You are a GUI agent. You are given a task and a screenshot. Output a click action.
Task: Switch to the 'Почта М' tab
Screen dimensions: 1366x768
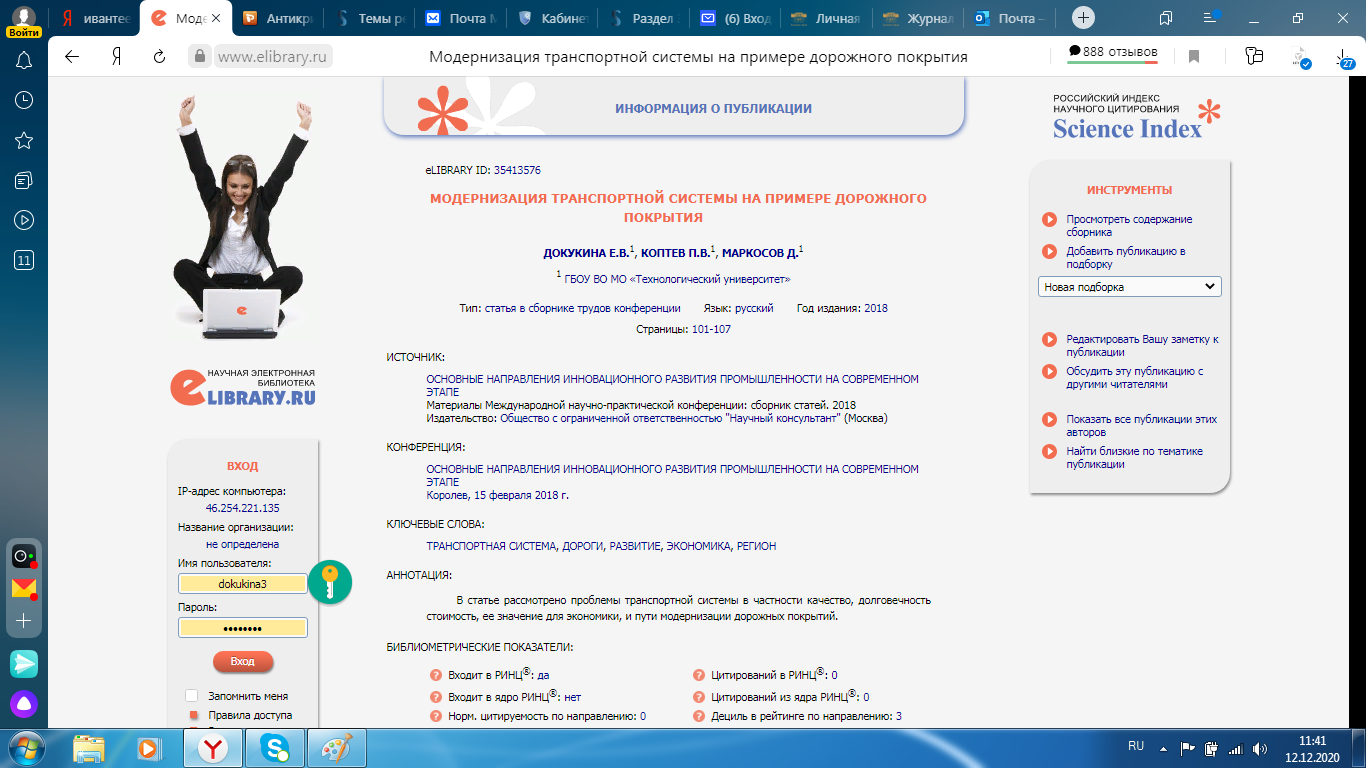tap(462, 18)
